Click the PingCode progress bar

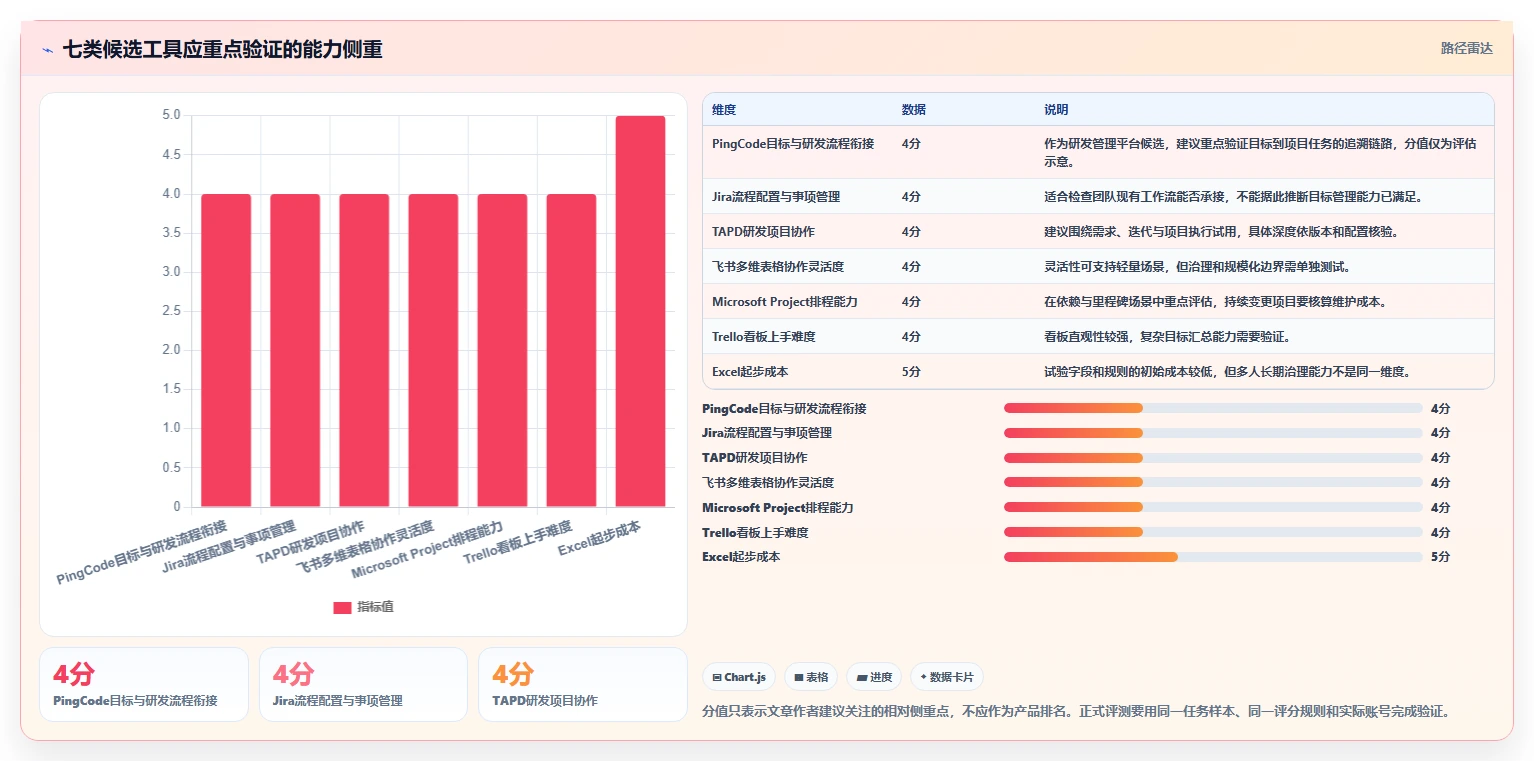(1213, 408)
